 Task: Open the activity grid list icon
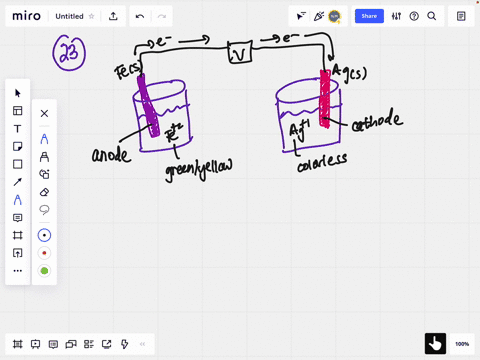89,344
